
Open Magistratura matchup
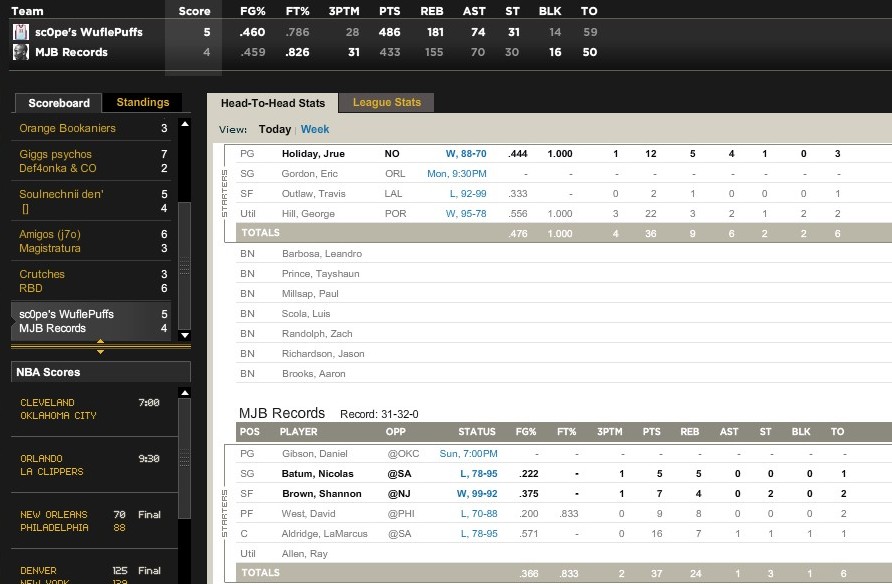pyautogui.click(x=49, y=248)
